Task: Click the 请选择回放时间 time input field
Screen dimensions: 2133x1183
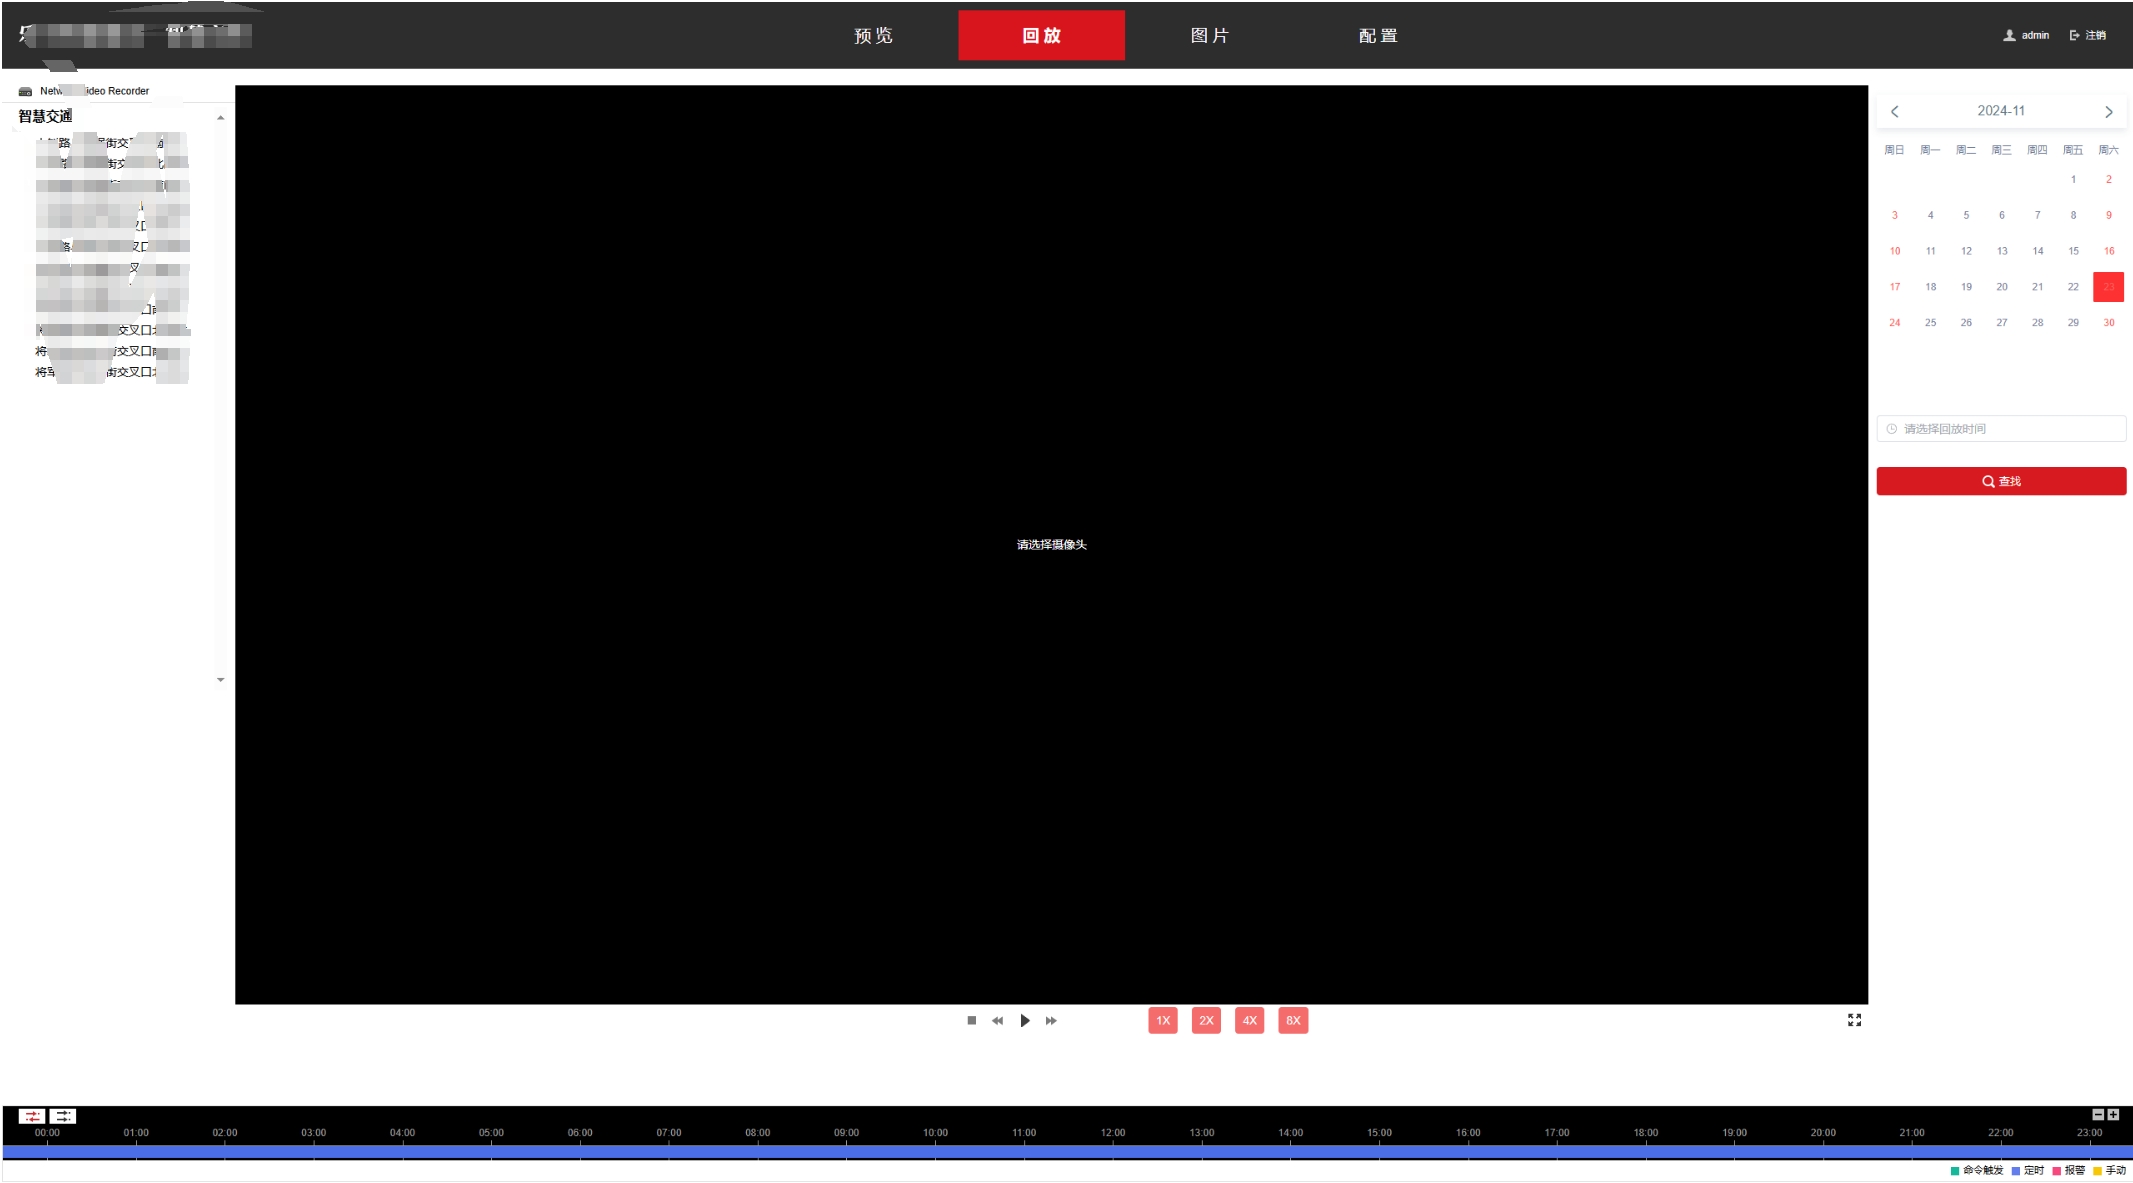Action: click(x=2001, y=429)
